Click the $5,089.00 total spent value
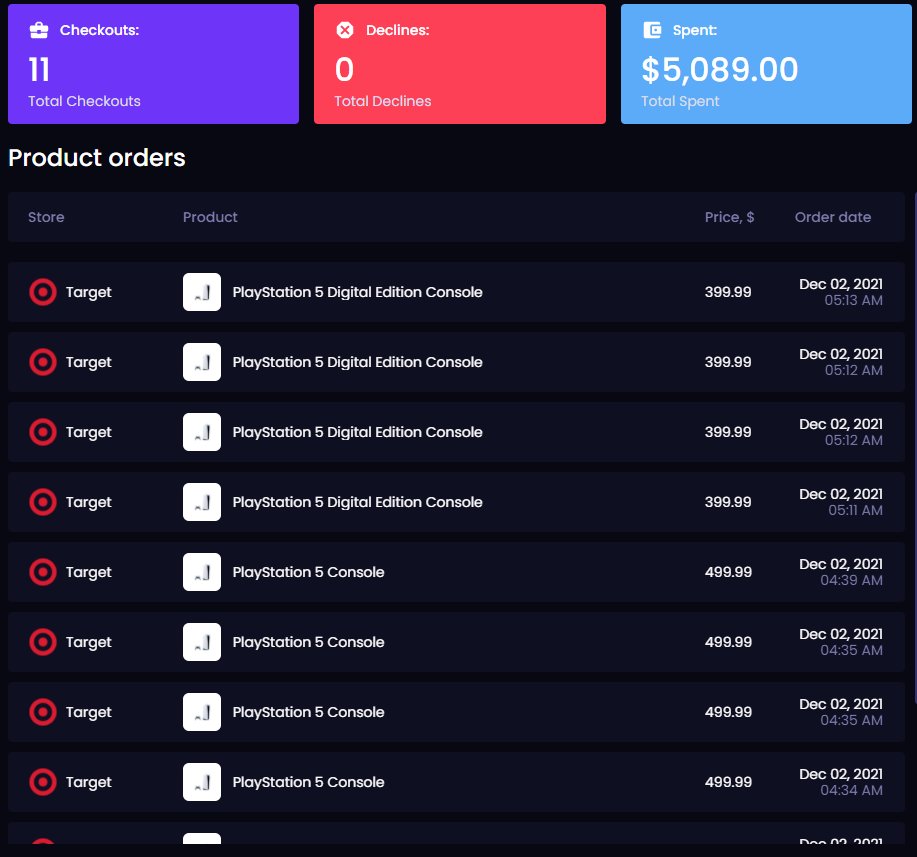The width and height of the screenshot is (917, 857). click(720, 70)
